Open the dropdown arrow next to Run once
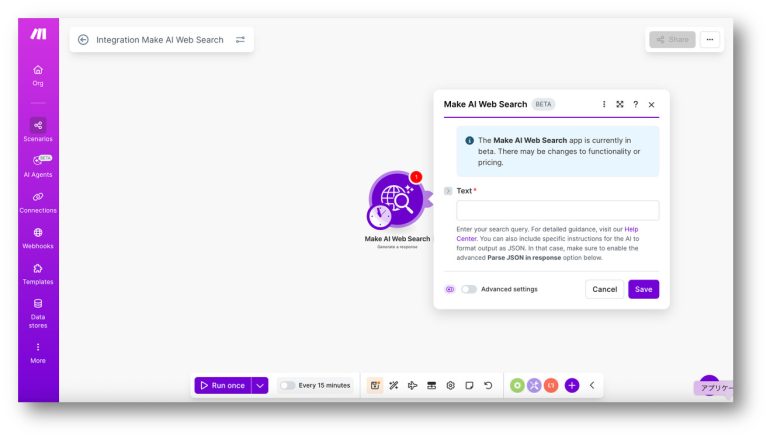Image resolution: width=770 pixels, height=439 pixels. coord(260,385)
